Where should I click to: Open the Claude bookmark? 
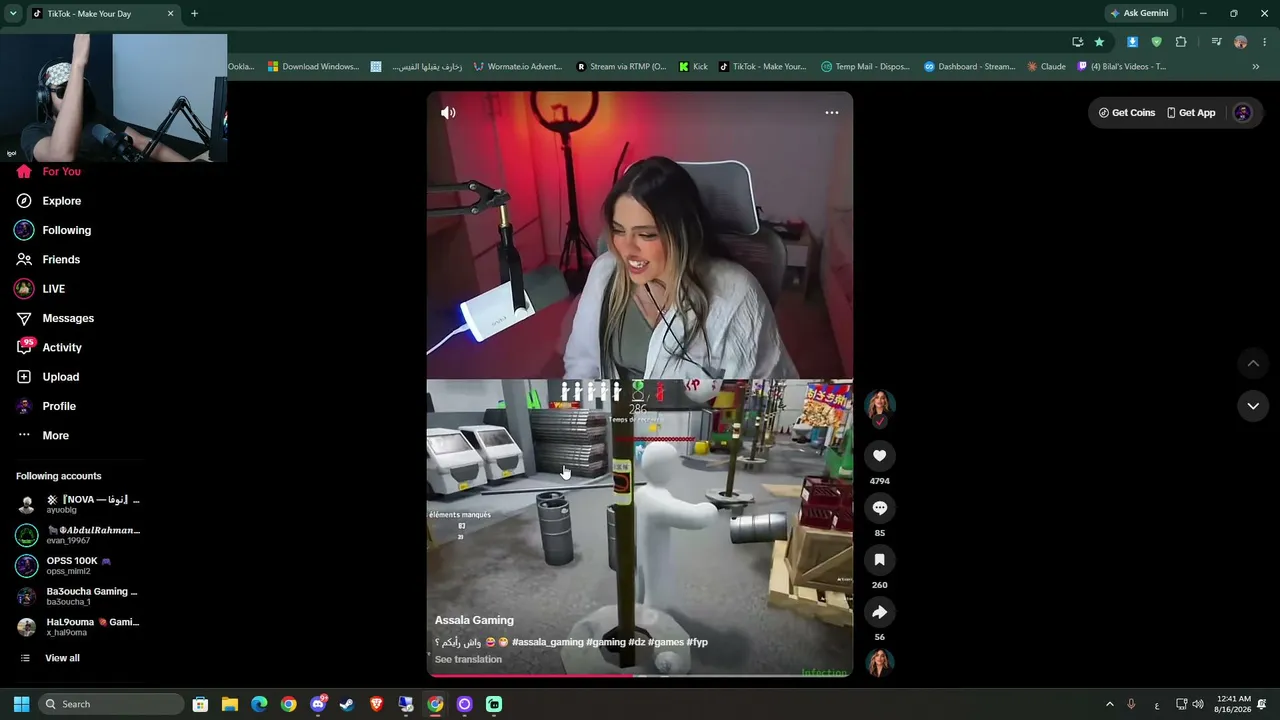pos(1047,67)
